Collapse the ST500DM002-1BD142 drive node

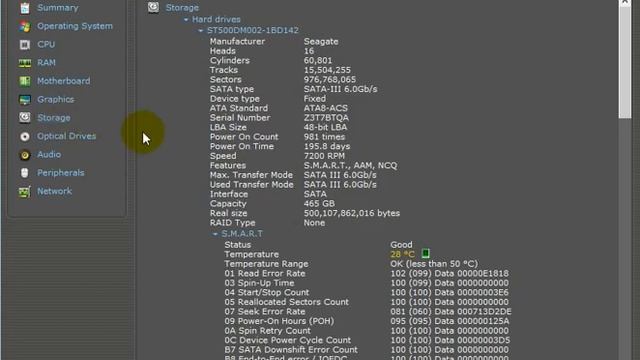click(x=200, y=31)
